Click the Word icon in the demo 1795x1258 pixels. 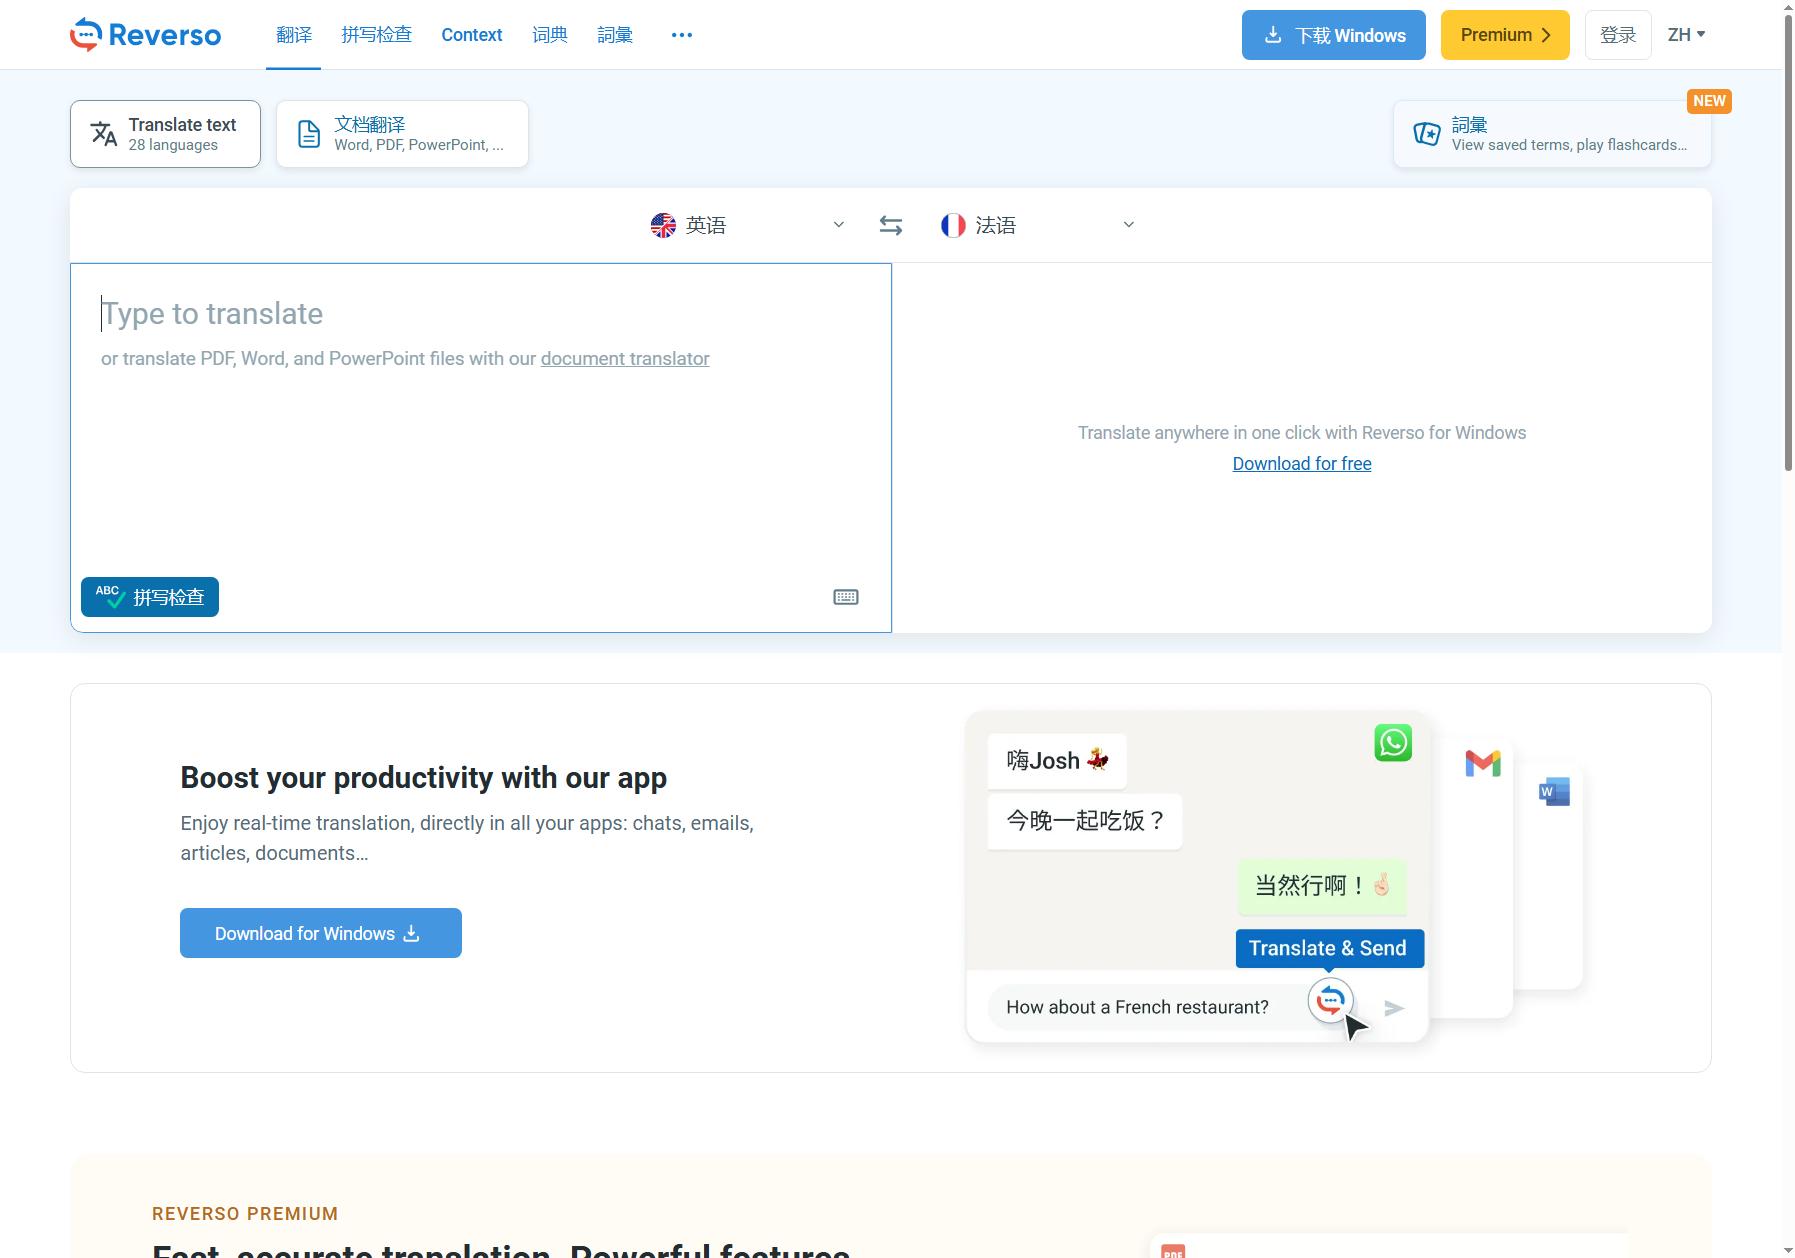tap(1555, 792)
